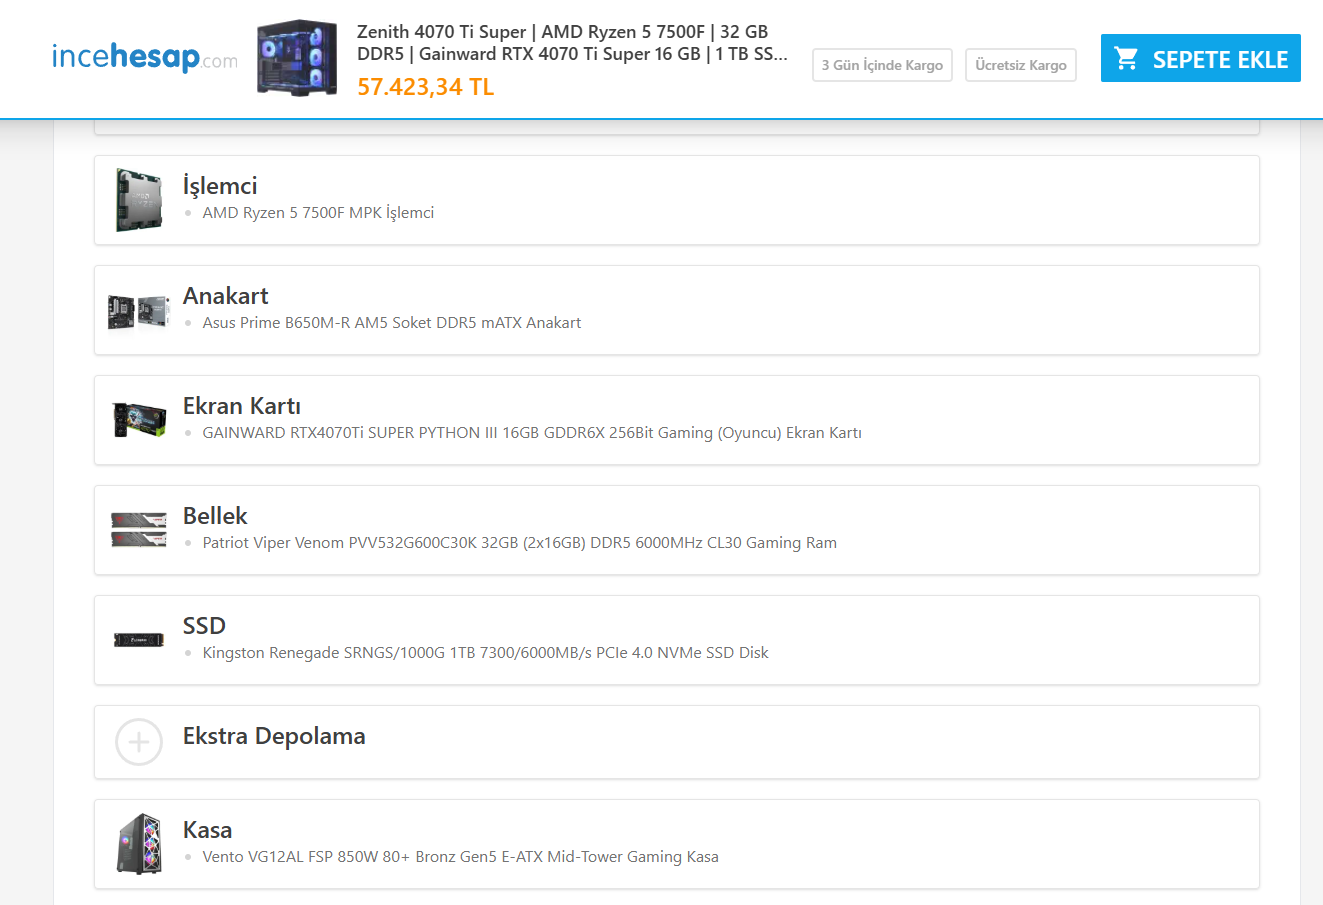The width and height of the screenshot is (1323, 905).
Task: Select the Kingston Renegade SSD item text
Action: point(485,653)
